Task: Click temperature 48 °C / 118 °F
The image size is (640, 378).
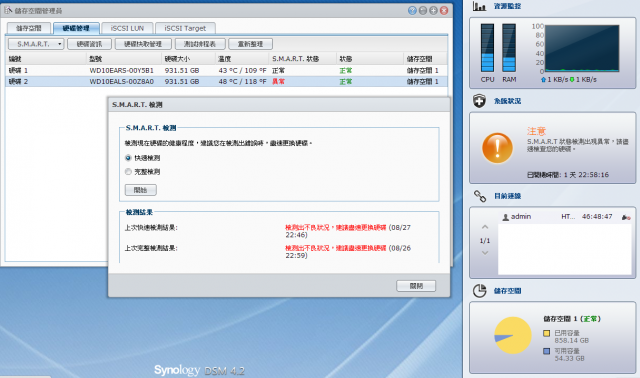Action: 242,82
